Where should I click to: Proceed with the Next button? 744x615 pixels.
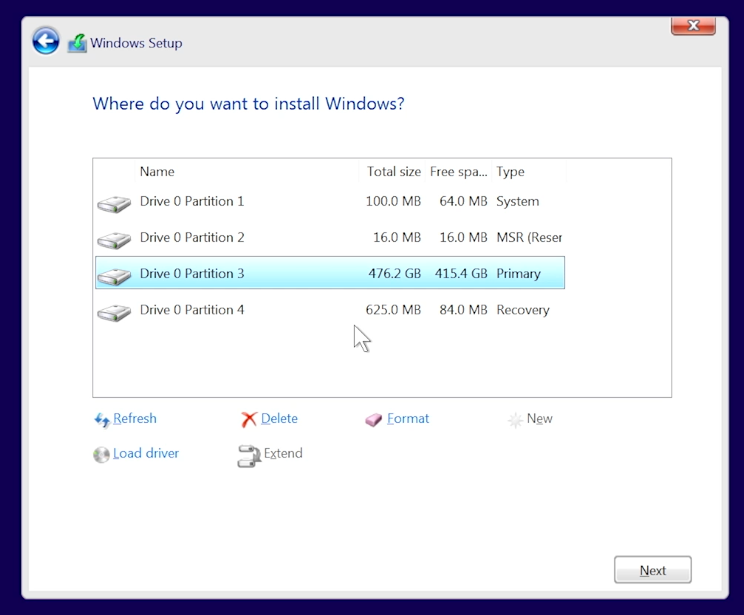[x=653, y=569]
